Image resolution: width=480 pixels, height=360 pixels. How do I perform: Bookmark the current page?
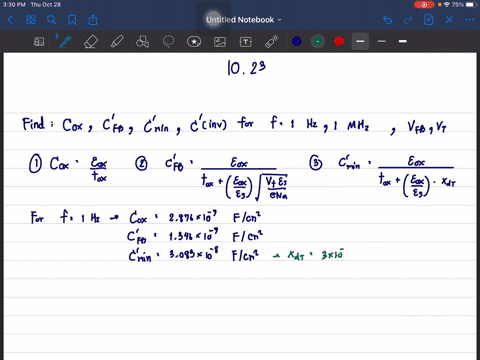[x=72, y=20]
